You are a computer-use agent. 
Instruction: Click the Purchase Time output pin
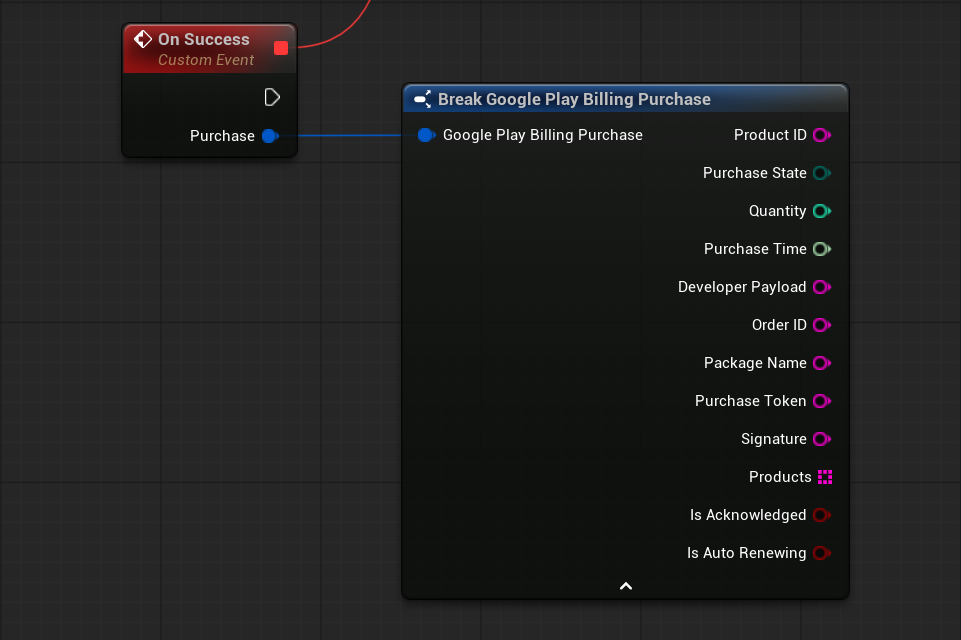[x=822, y=249]
